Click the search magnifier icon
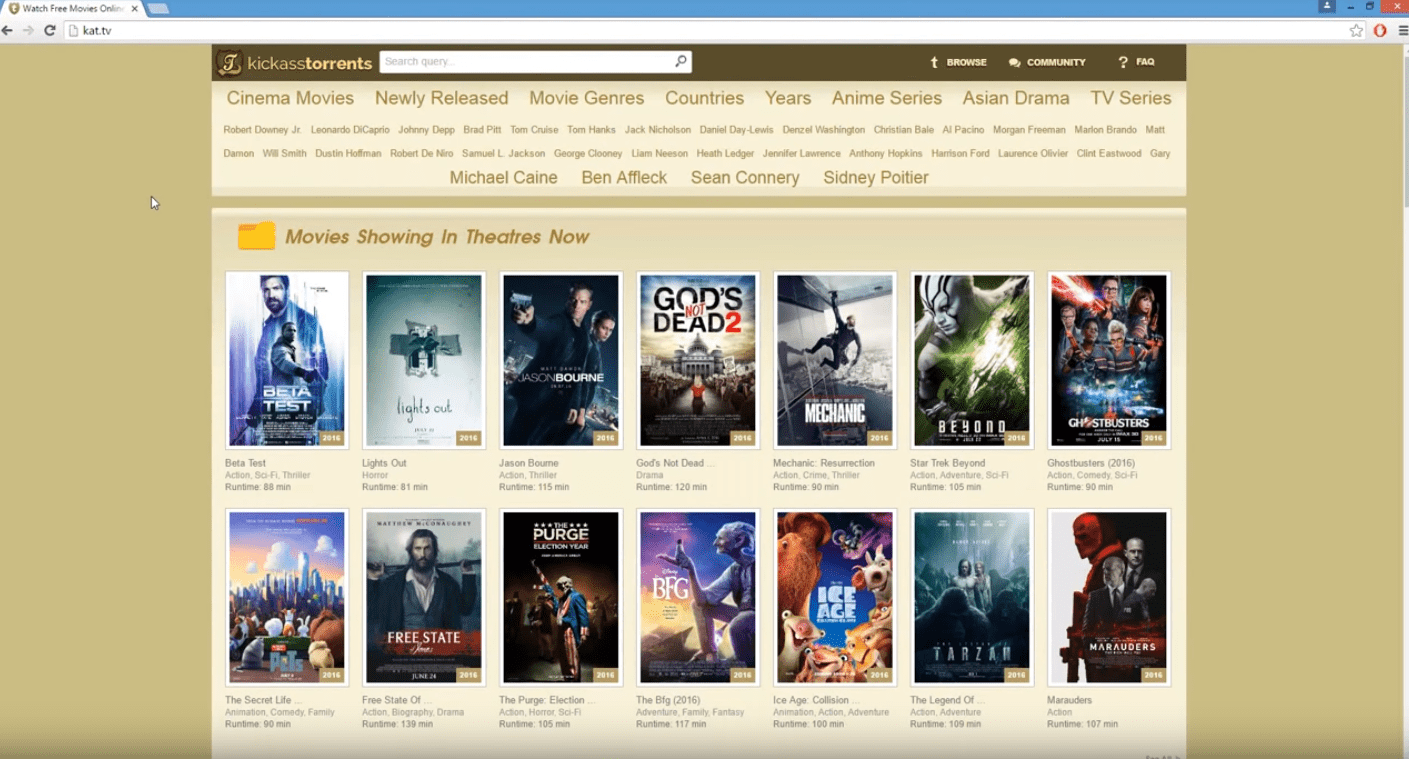The image size is (1409, 759). (x=681, y=61)
